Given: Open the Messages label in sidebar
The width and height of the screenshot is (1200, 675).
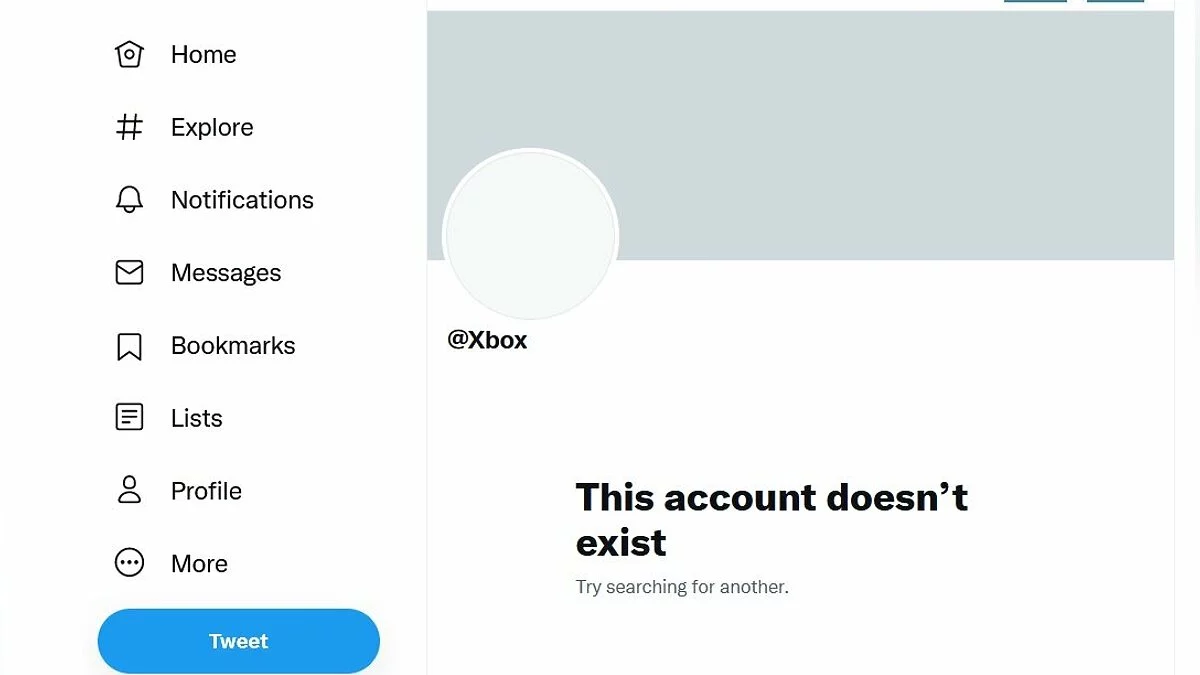Looking at the screenshot, I should click(x=226, y=273).
